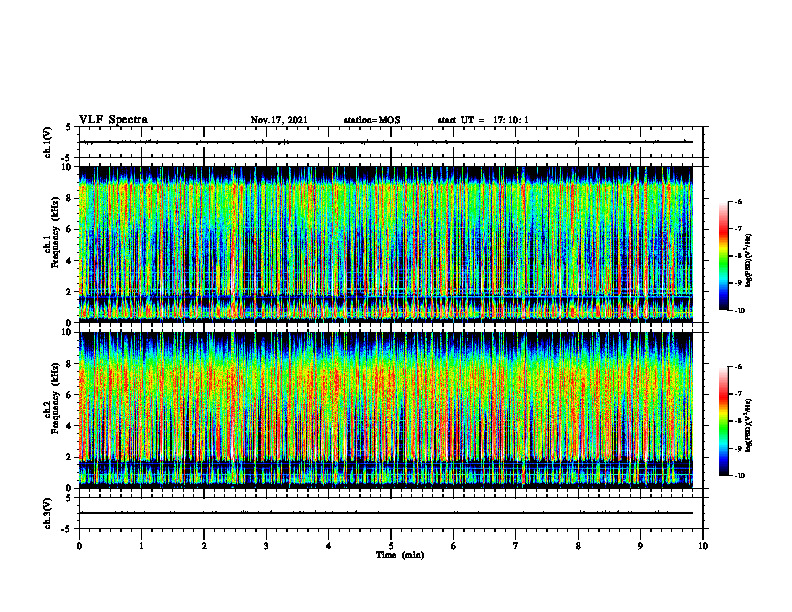
Task: Click the ch.2 spectrogram panel
Action: (386, 410)
